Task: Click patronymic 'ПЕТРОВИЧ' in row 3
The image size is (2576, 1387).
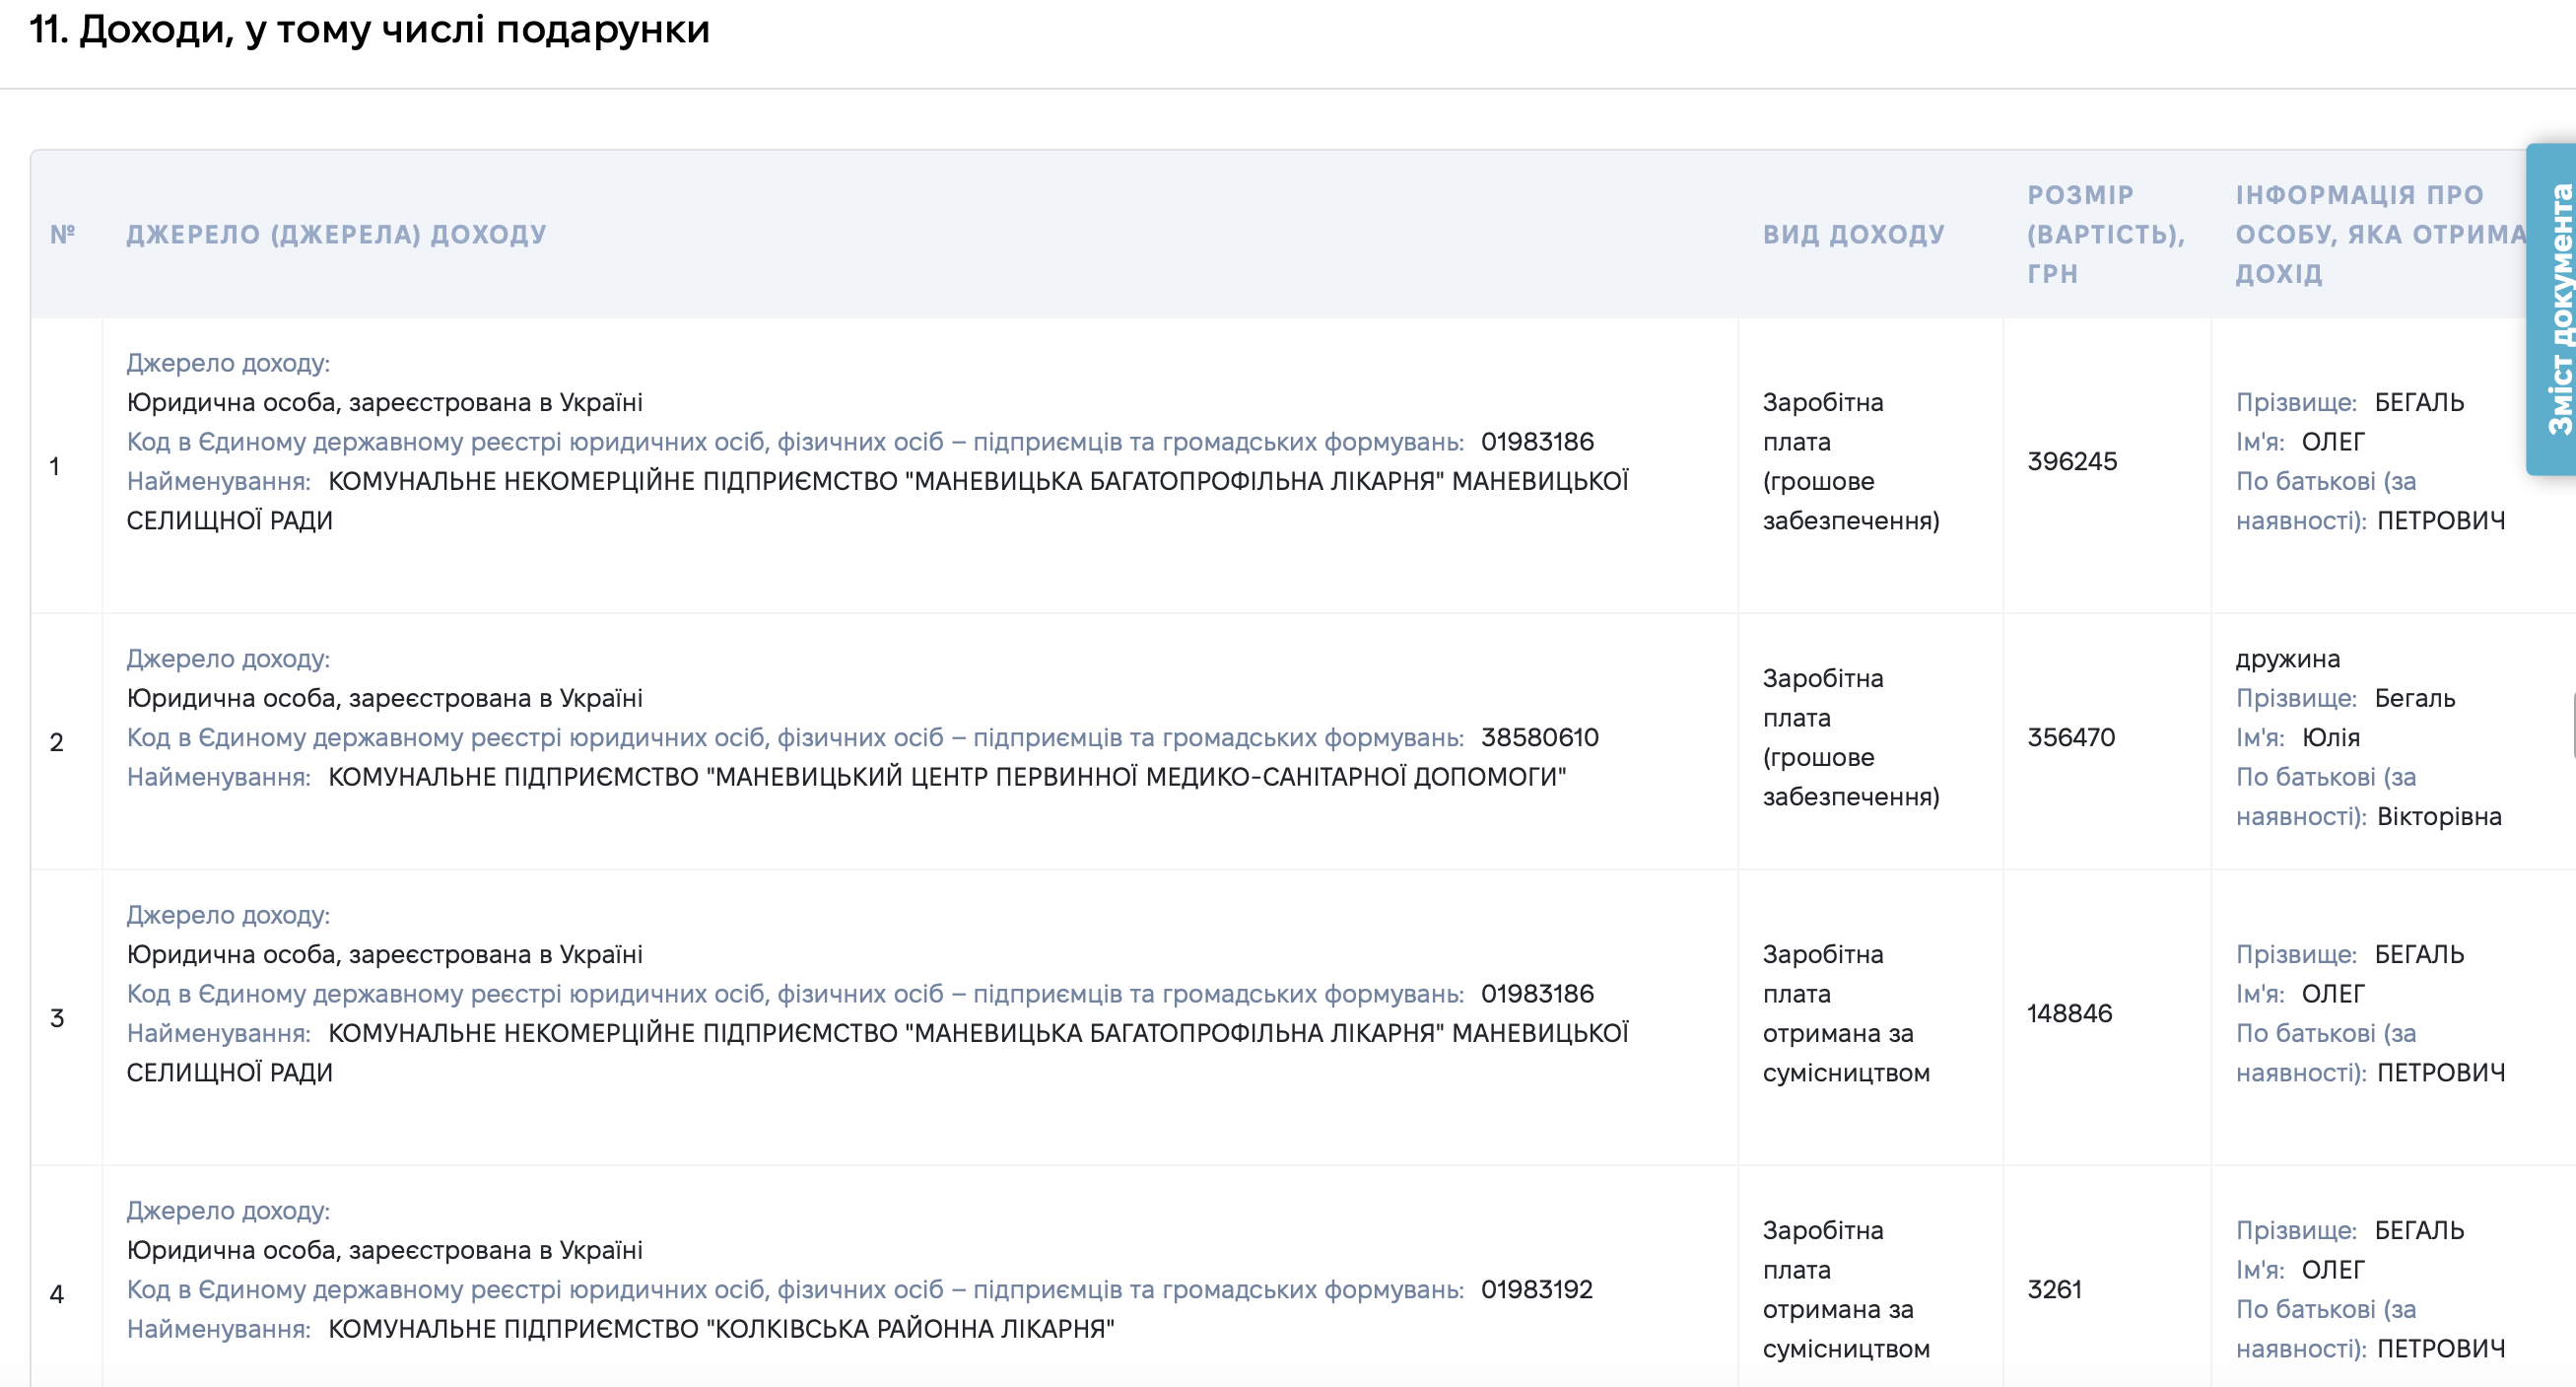Action: (2441, 1072)
